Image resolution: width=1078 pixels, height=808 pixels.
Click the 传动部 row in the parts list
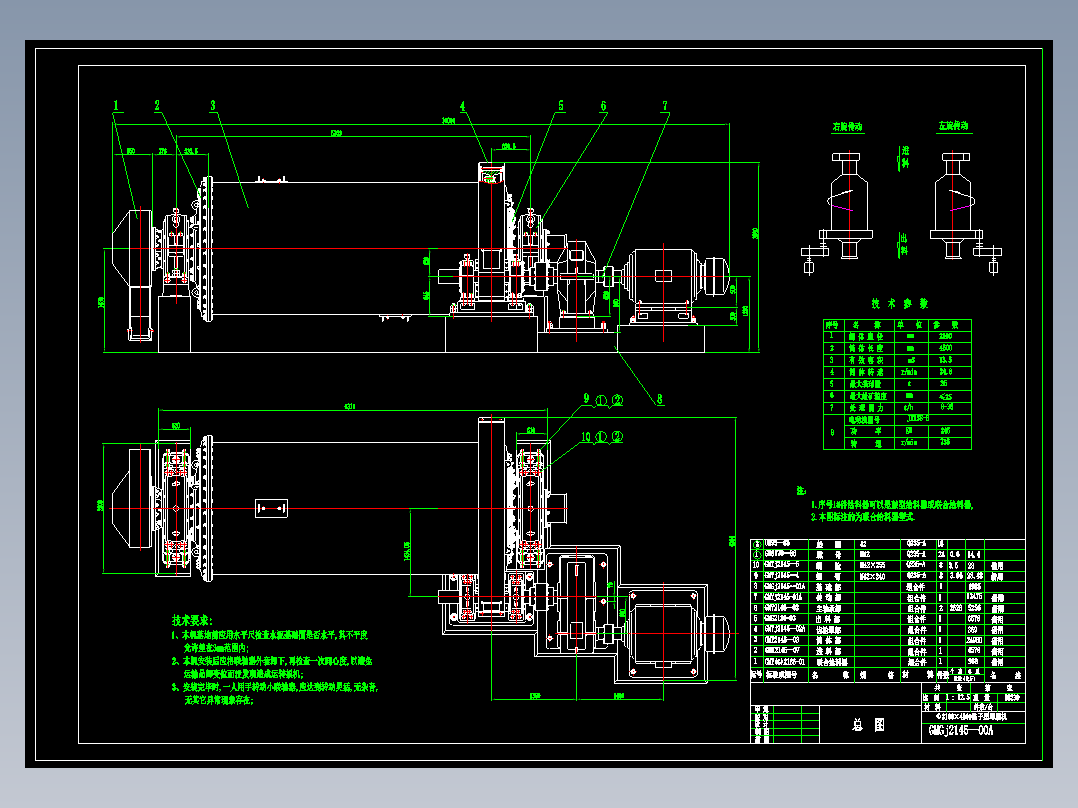[x=888, y=598]
